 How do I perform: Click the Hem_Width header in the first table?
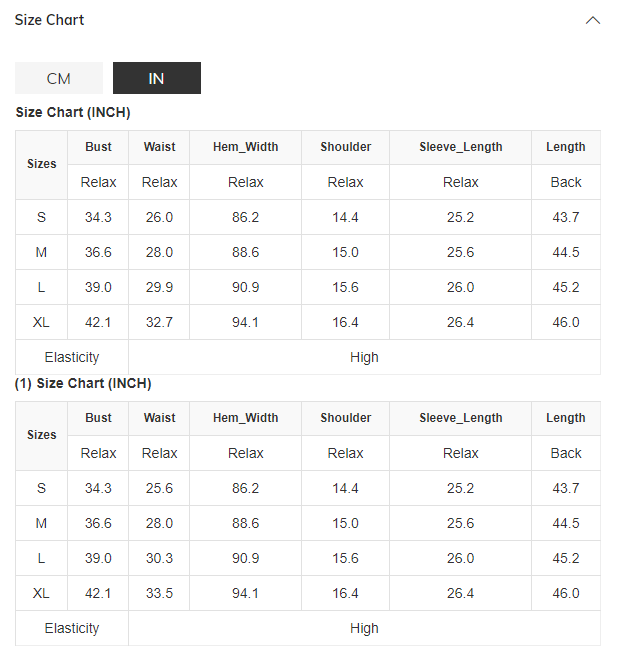(x=245, y=147)
